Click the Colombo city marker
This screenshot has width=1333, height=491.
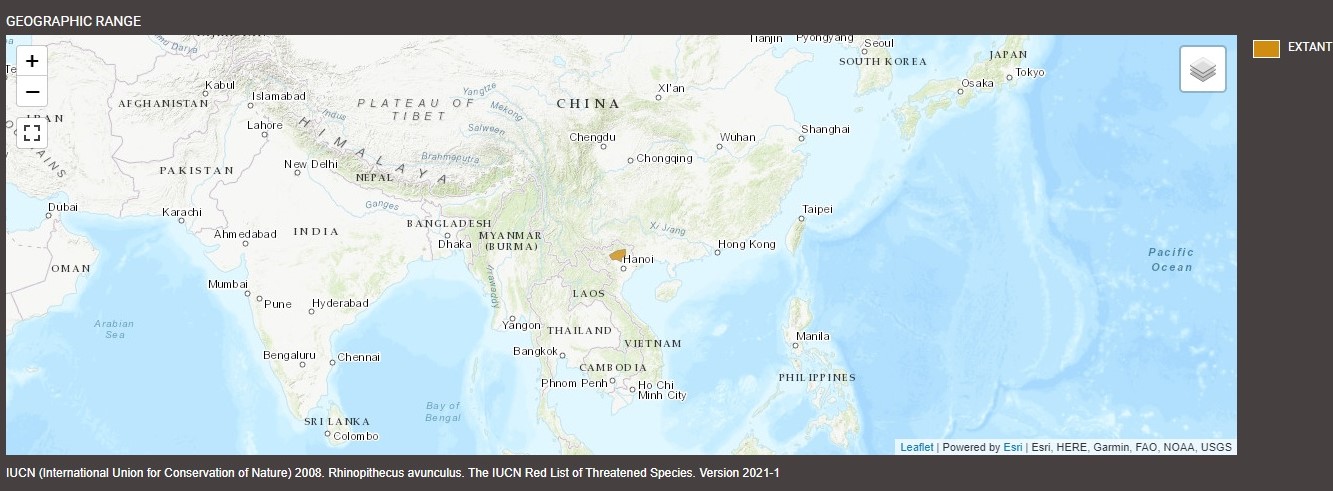327,434
